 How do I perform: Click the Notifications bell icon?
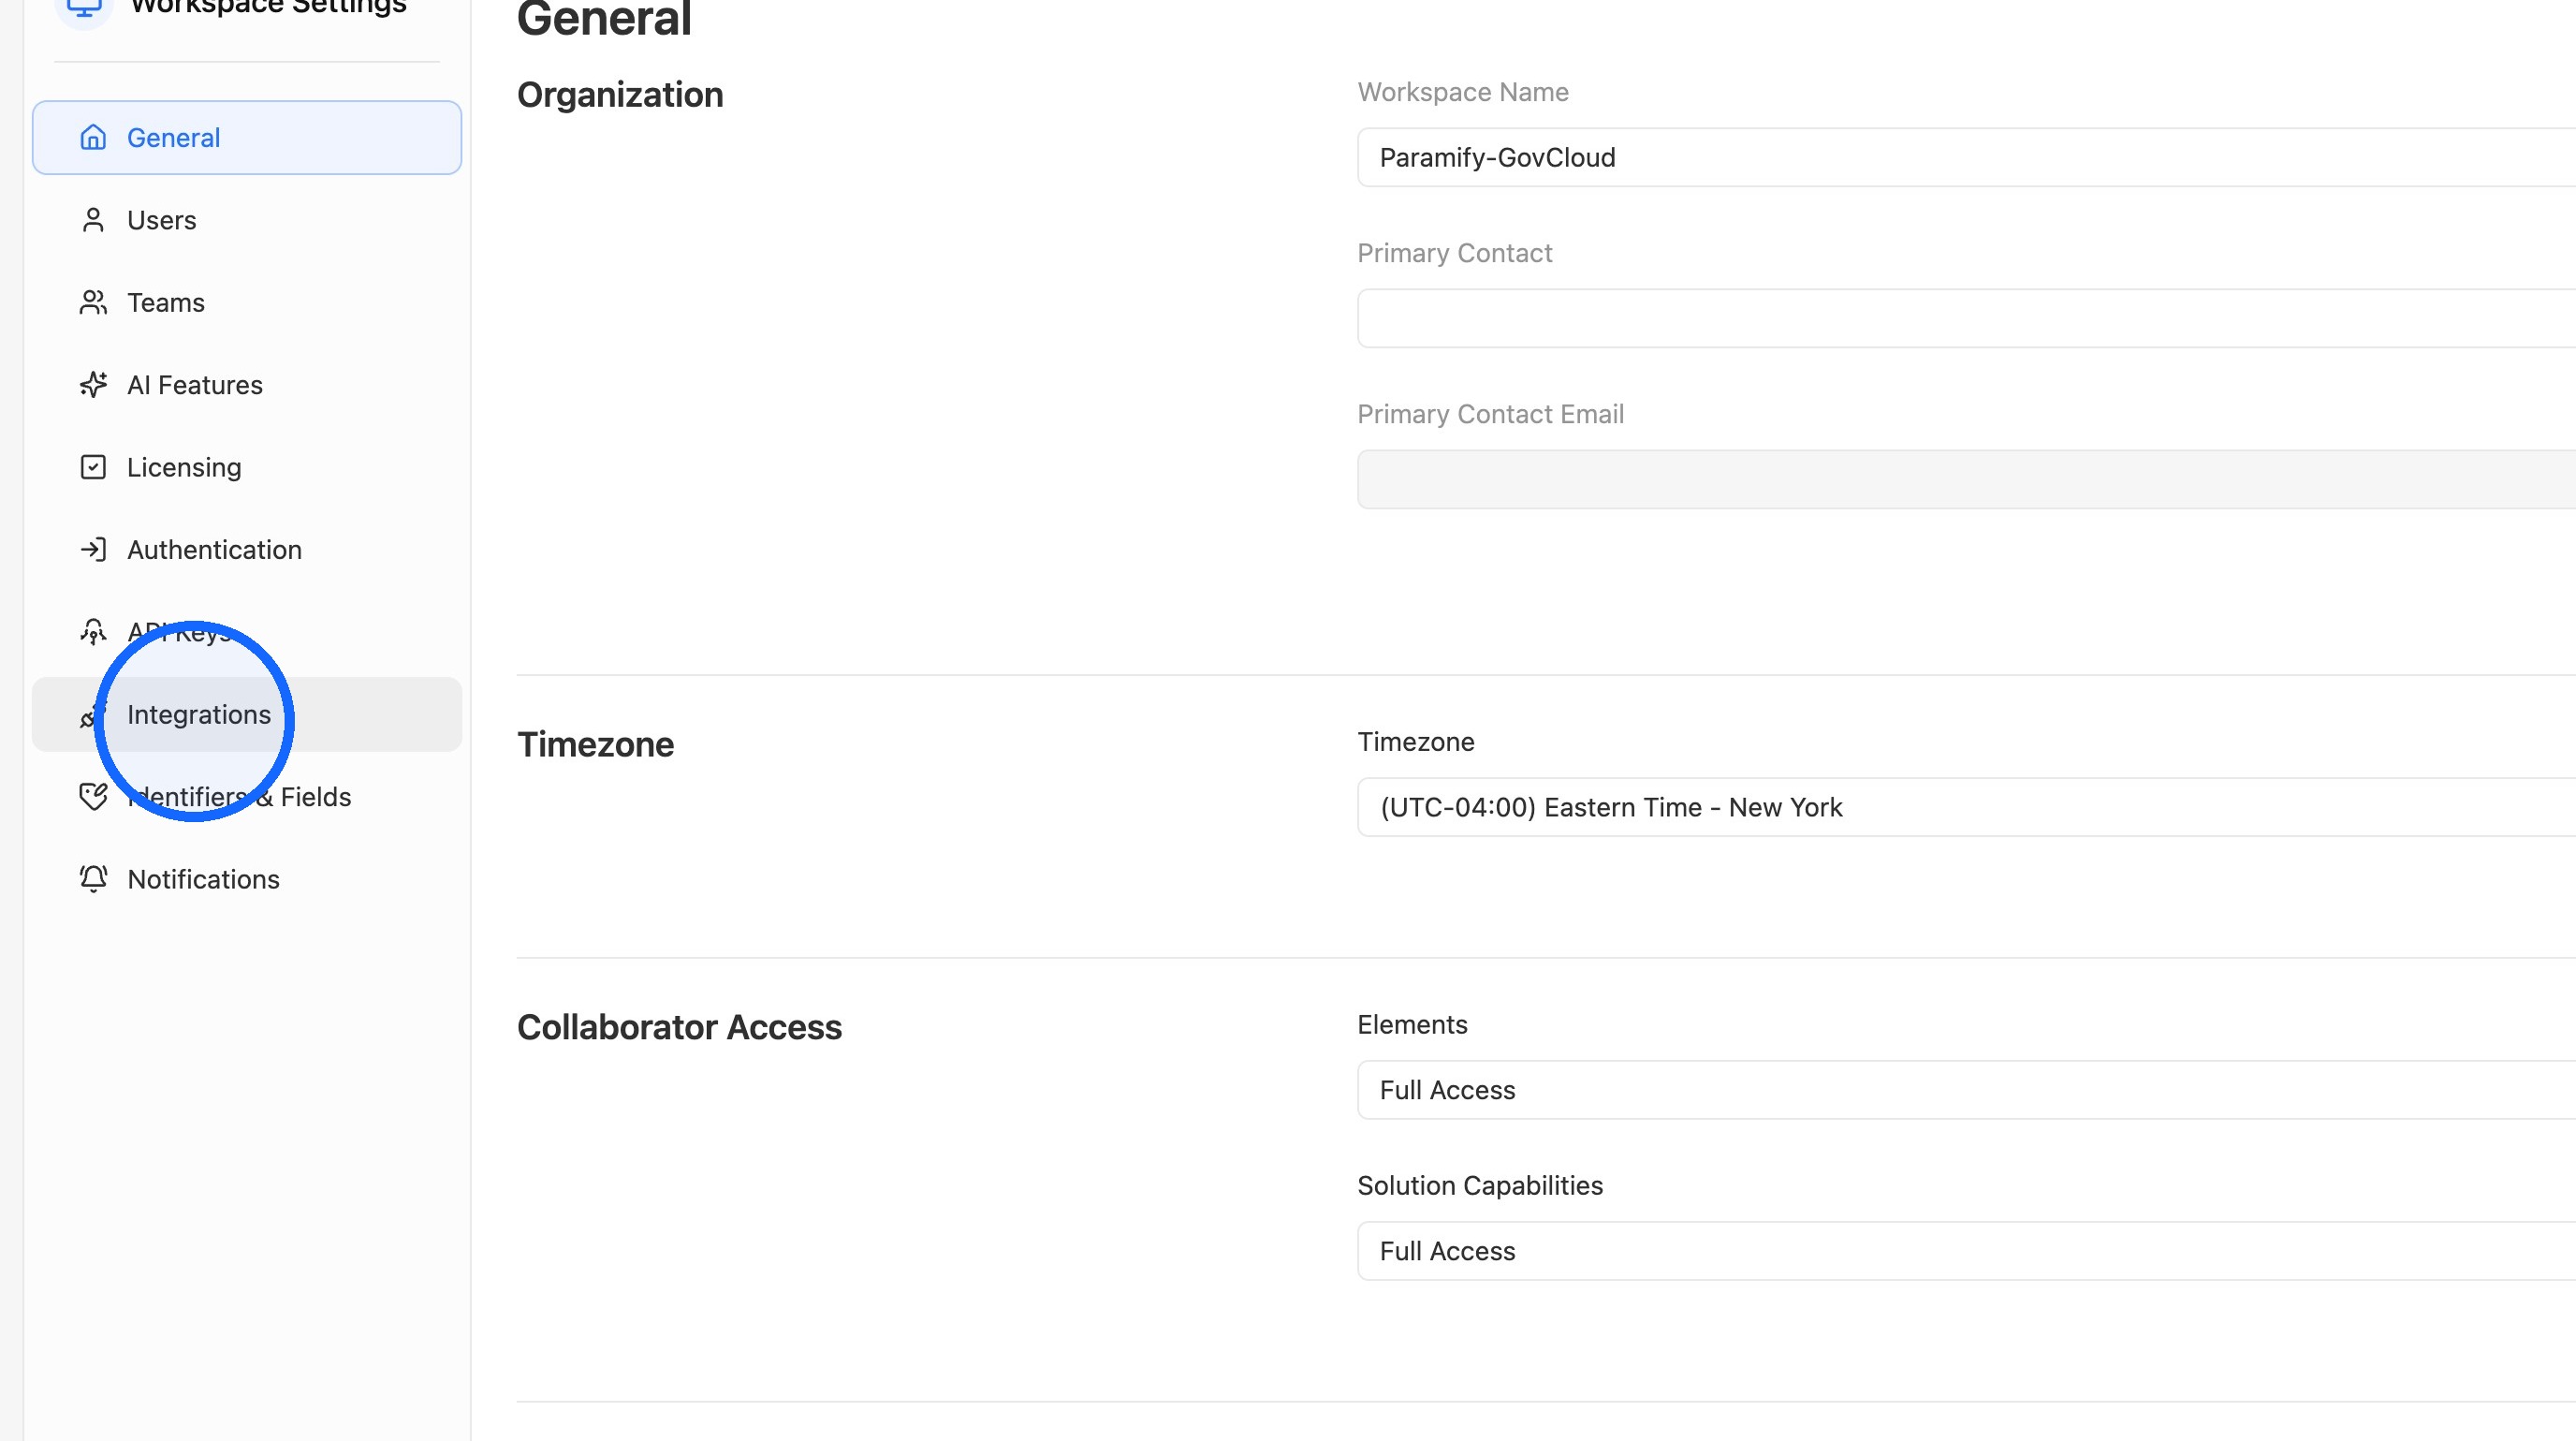click(x=93, y=879)
